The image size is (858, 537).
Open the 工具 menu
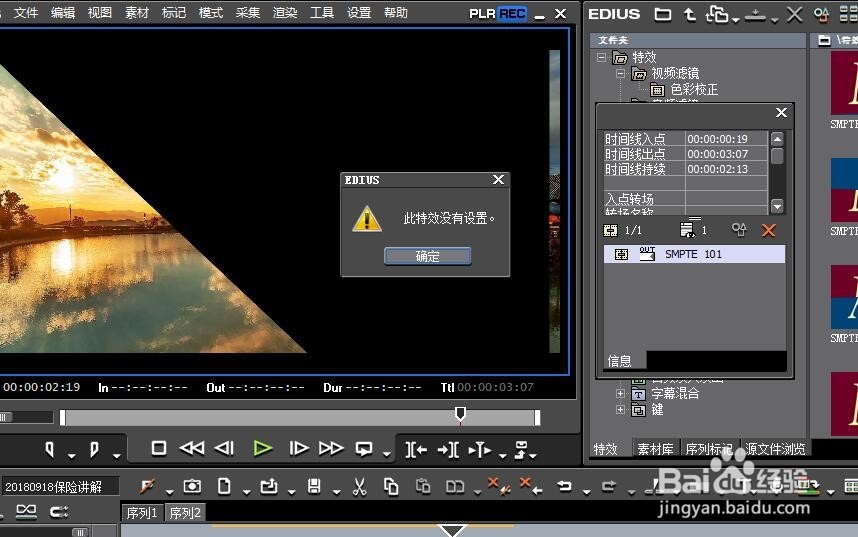point(322,13)
